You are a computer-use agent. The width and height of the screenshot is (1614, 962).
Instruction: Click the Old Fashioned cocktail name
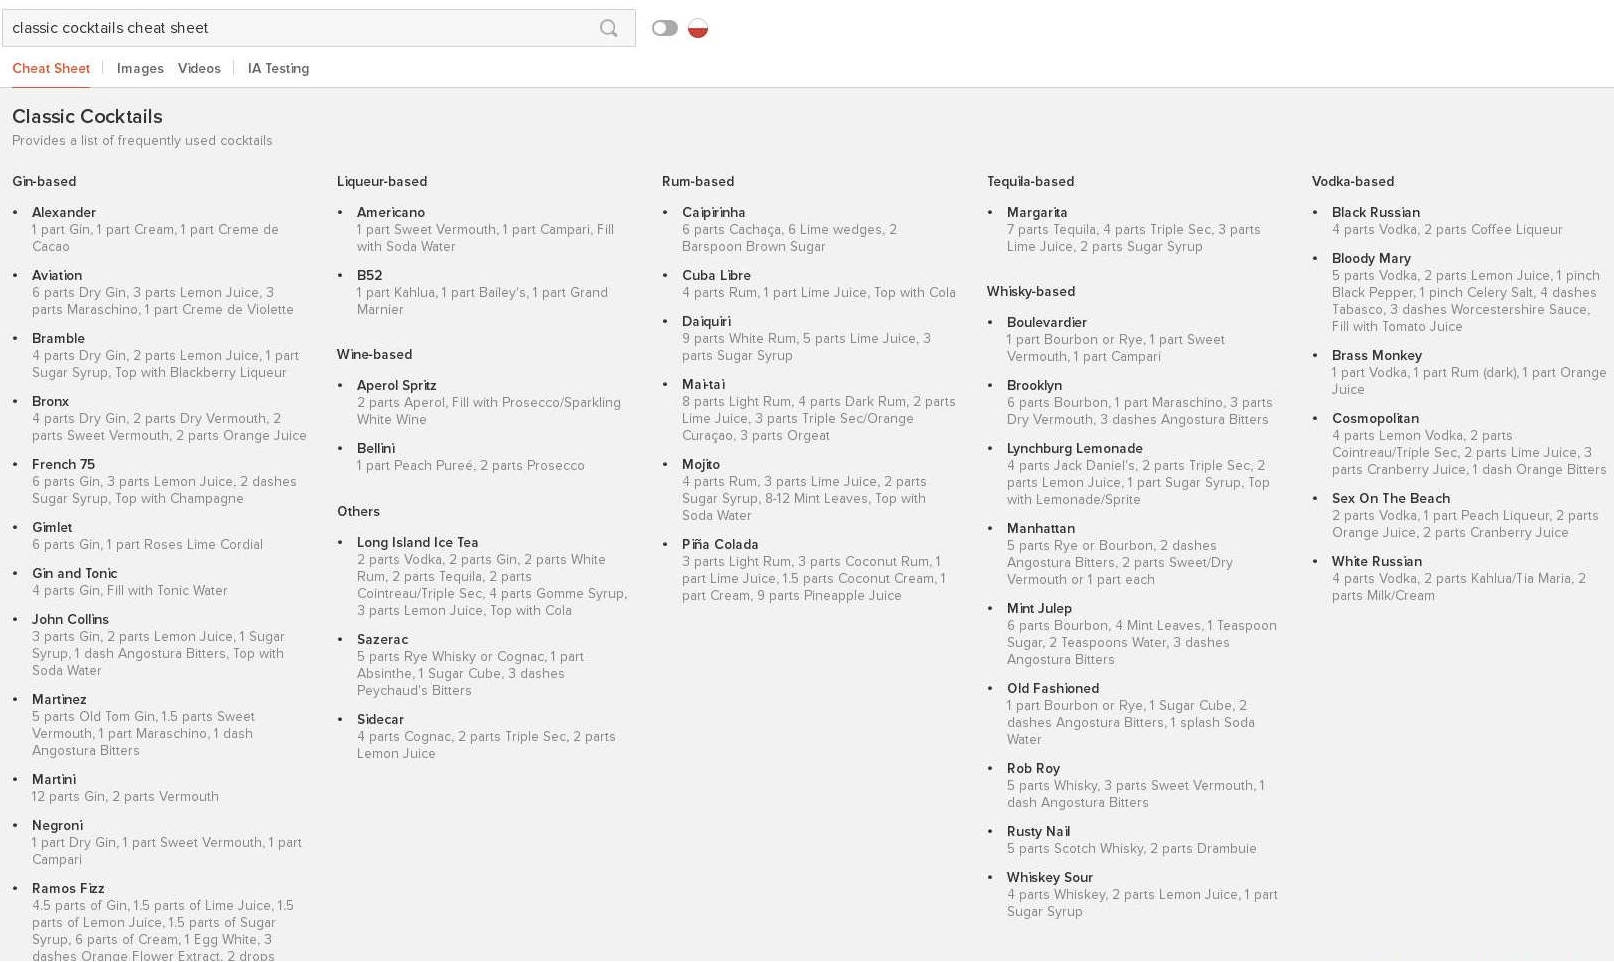[1053, 689]
